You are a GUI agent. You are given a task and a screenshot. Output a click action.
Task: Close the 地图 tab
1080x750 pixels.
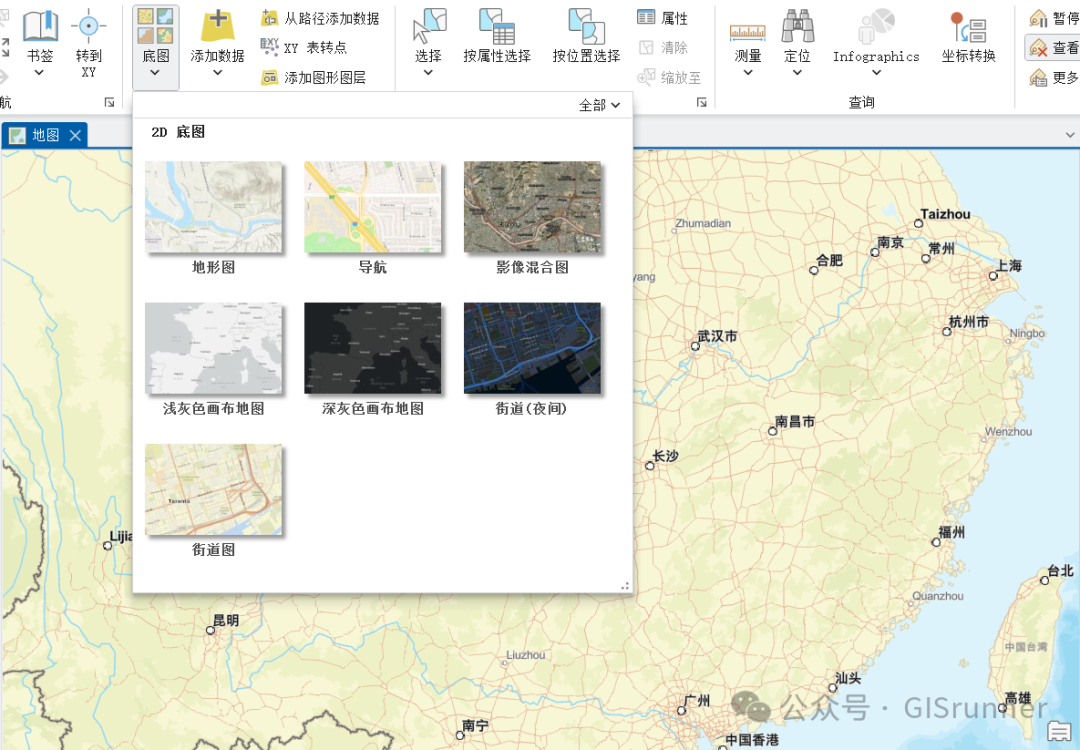(75, 136)
